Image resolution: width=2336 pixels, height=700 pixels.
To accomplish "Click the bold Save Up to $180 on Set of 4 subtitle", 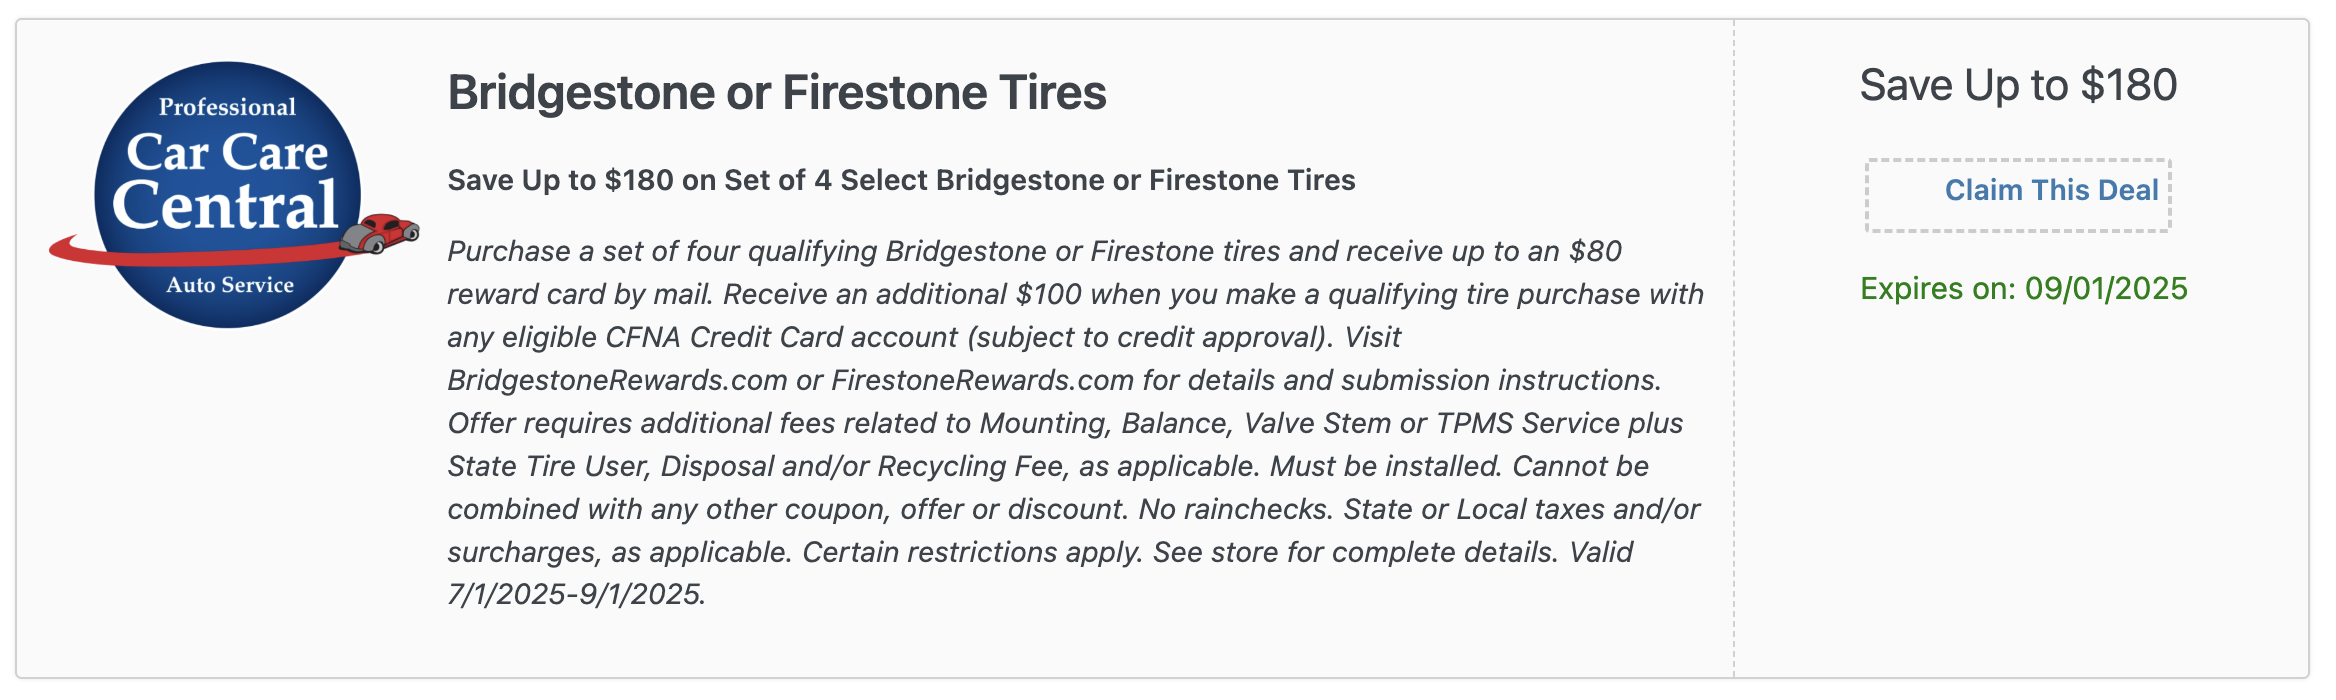I will pos(901,180).
